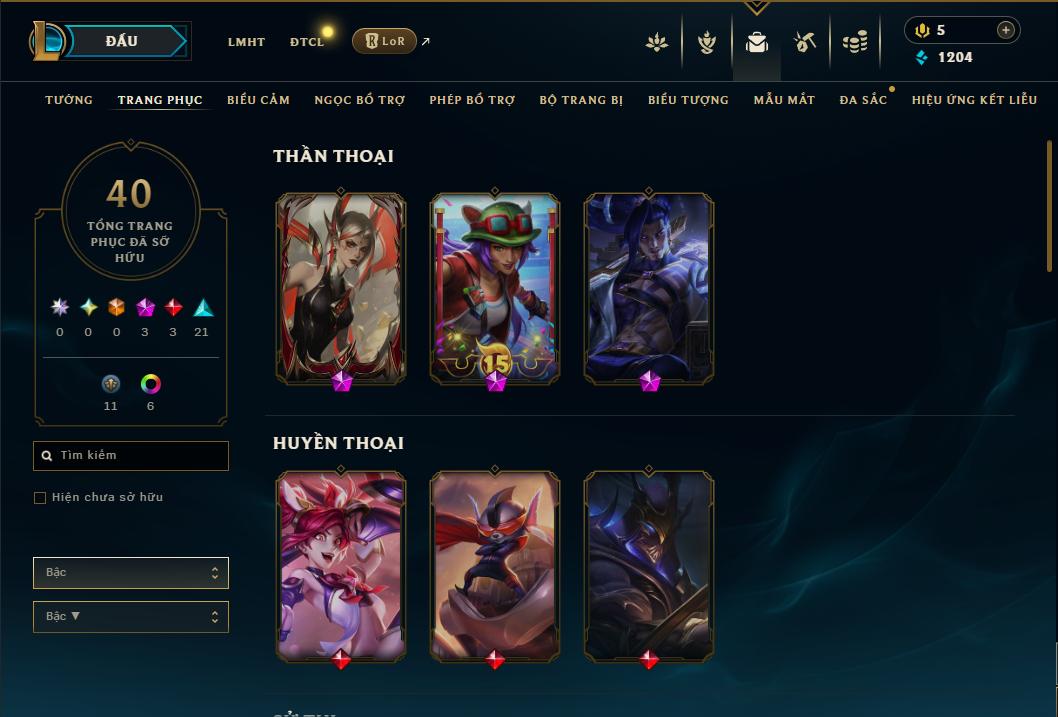Click the Mythic purple gem filter icon
The width and height of the screenshot is (1058, 717).
[145, 308]
